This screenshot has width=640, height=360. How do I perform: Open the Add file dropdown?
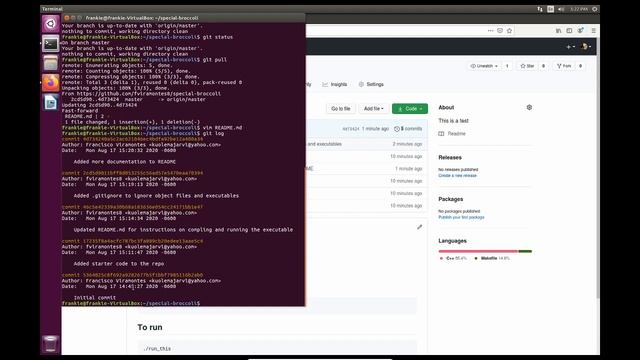tap(373, 109)
